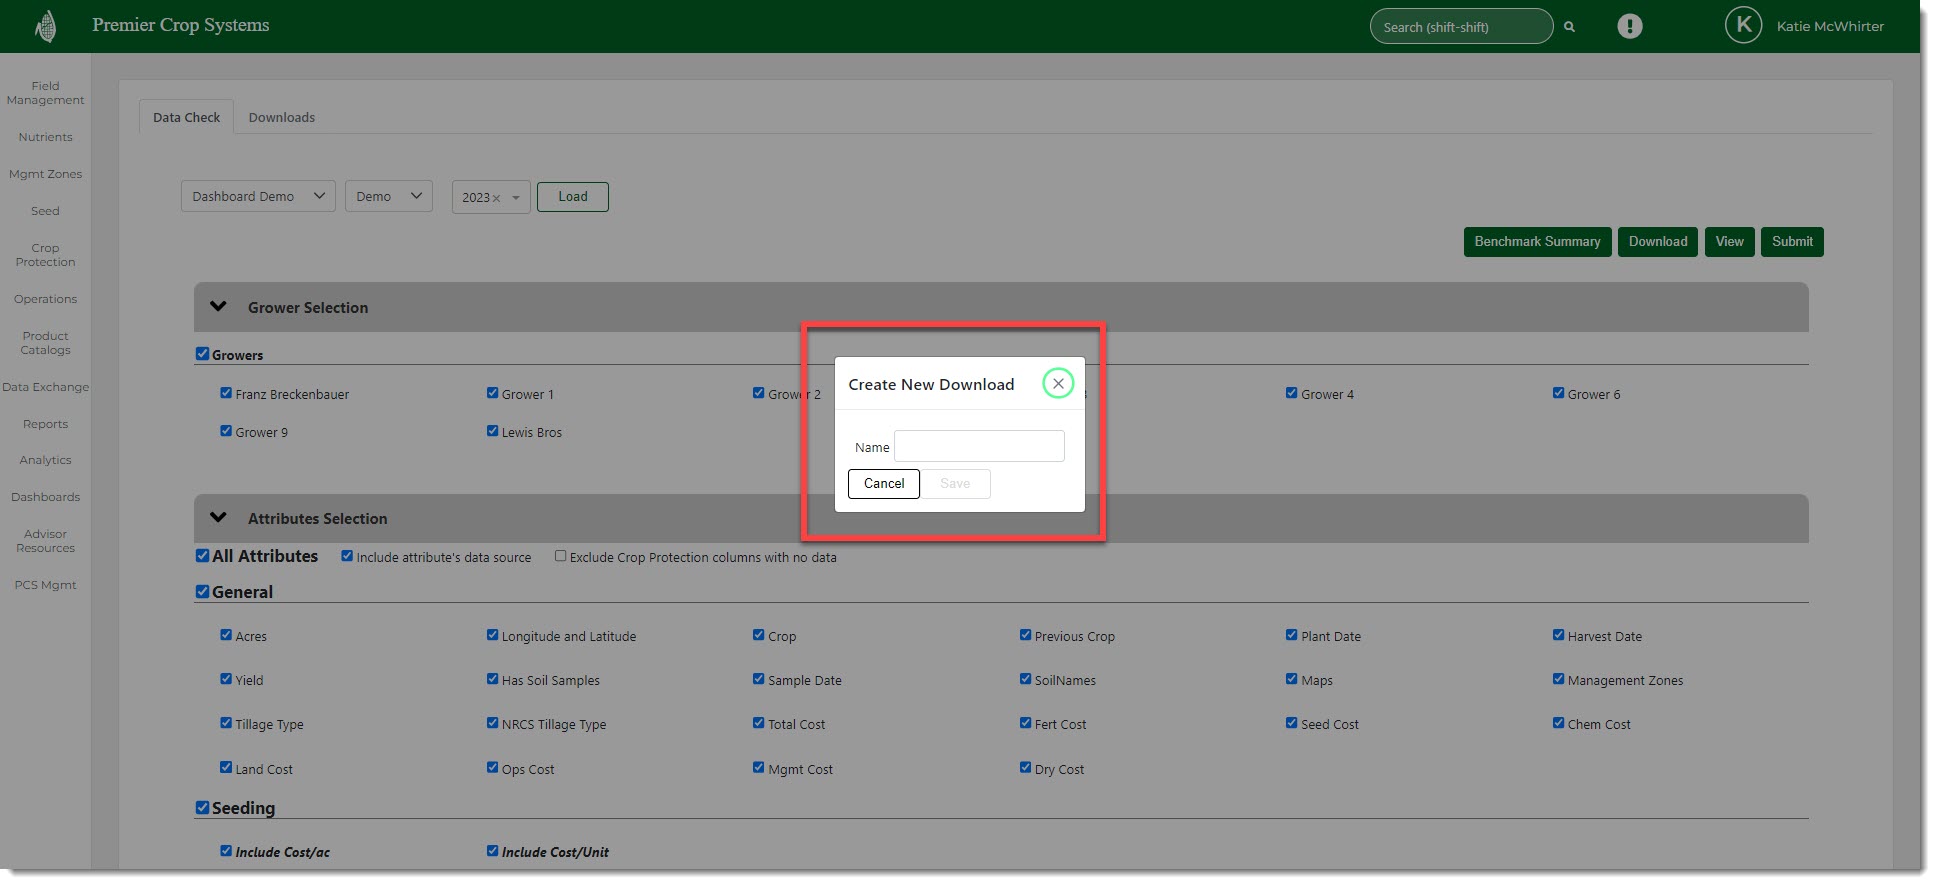The image size is (1935, 884).
Task: Click the Benchmark Summary button
Action: coord(1536,242)
